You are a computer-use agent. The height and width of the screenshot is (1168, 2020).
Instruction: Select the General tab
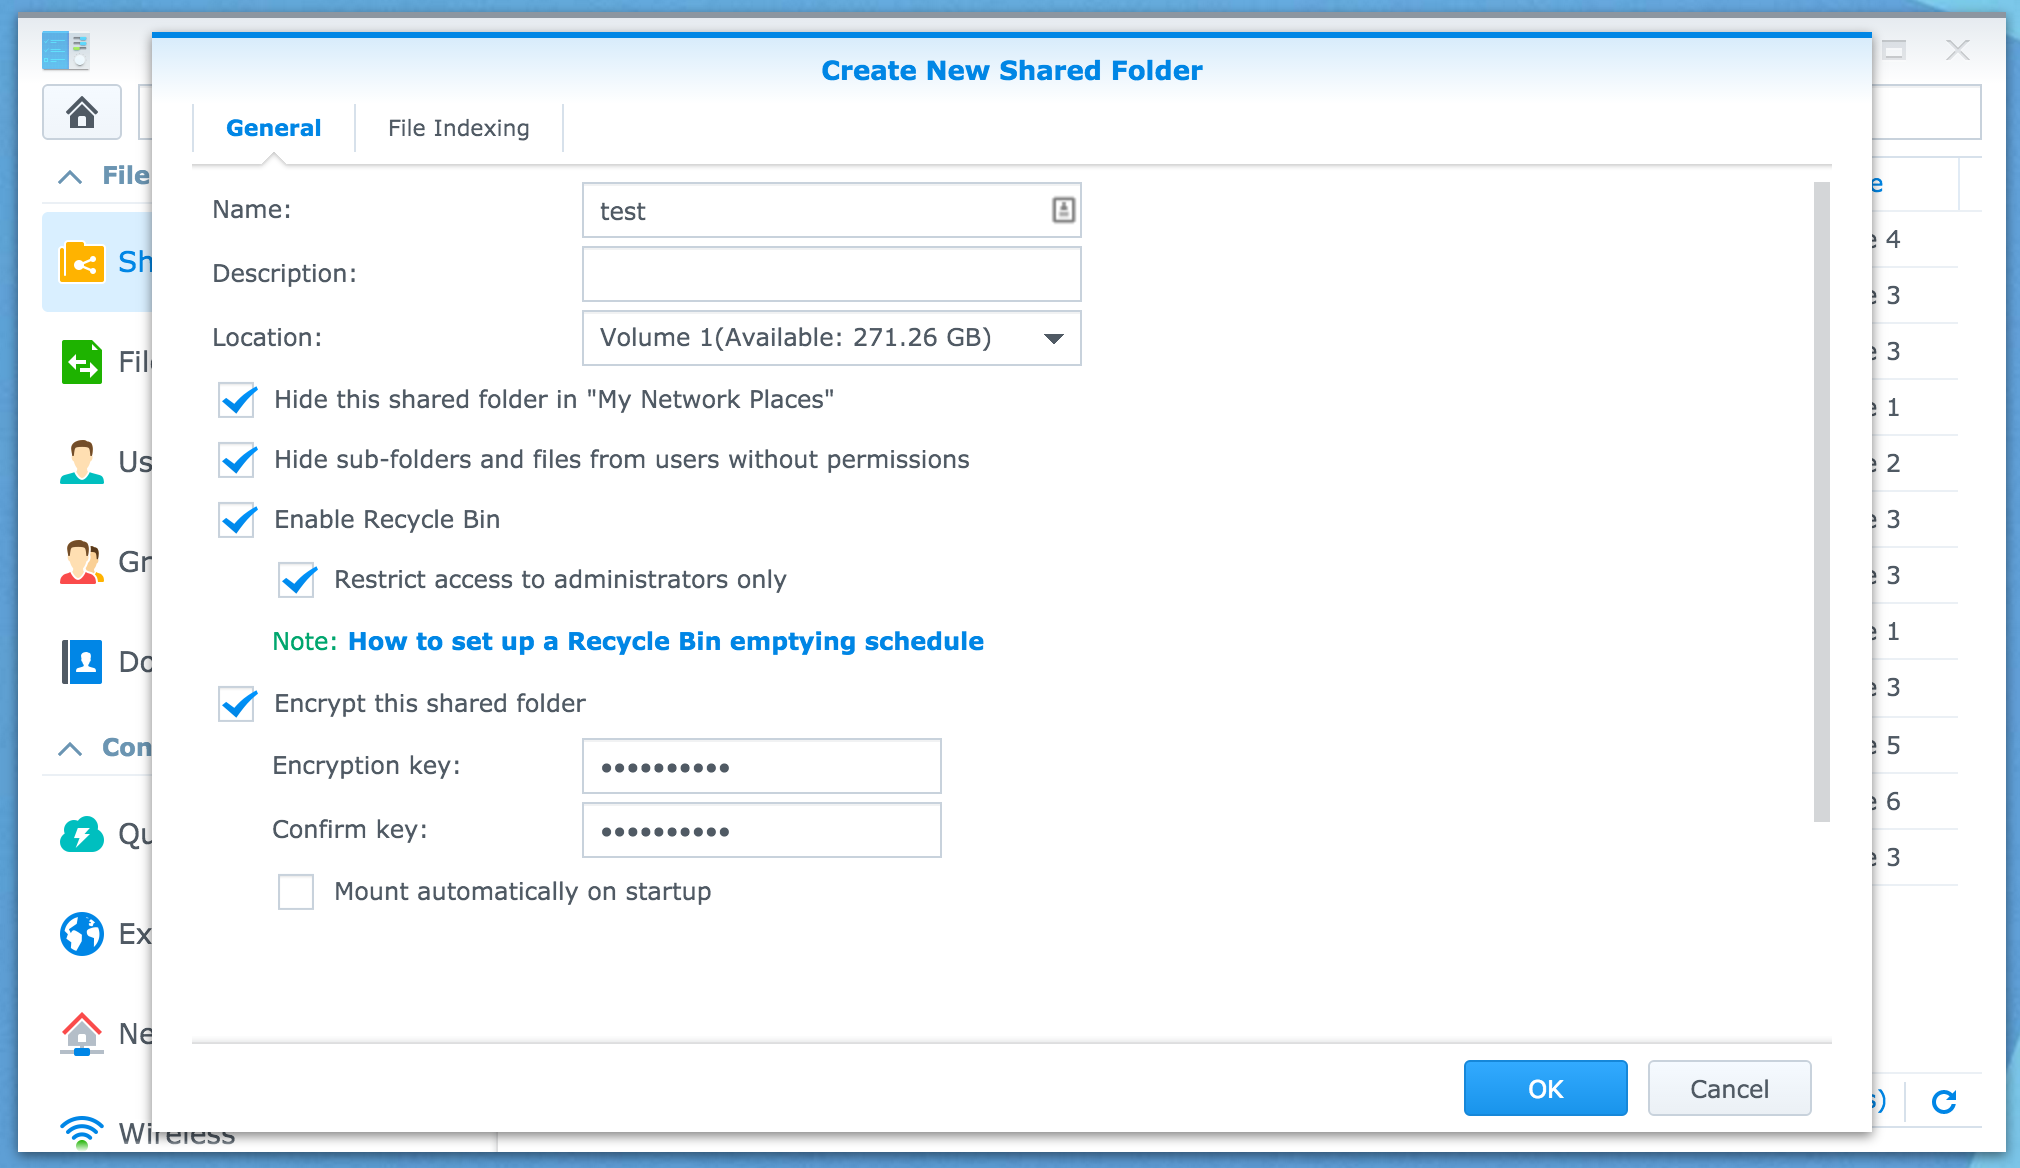click(273, 128)
